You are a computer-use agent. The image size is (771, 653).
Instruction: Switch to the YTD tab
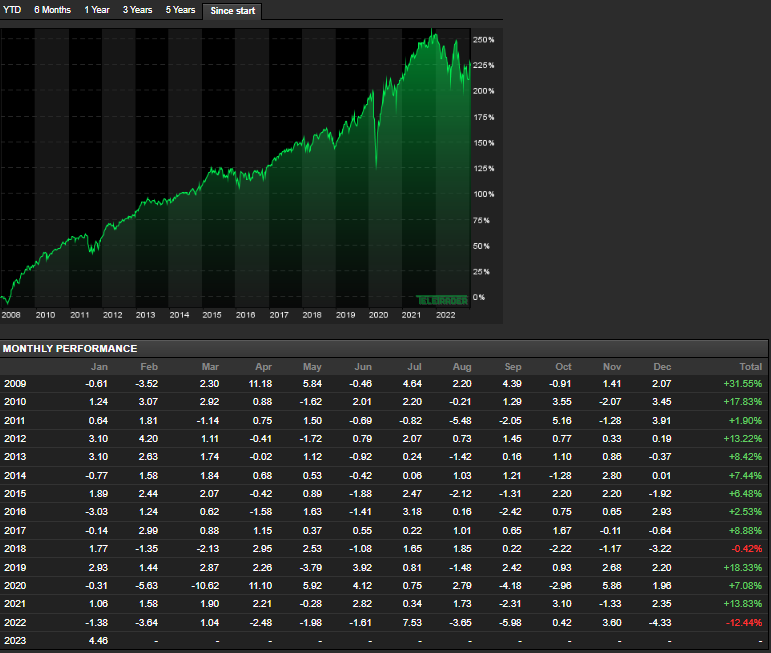point(13,10)
